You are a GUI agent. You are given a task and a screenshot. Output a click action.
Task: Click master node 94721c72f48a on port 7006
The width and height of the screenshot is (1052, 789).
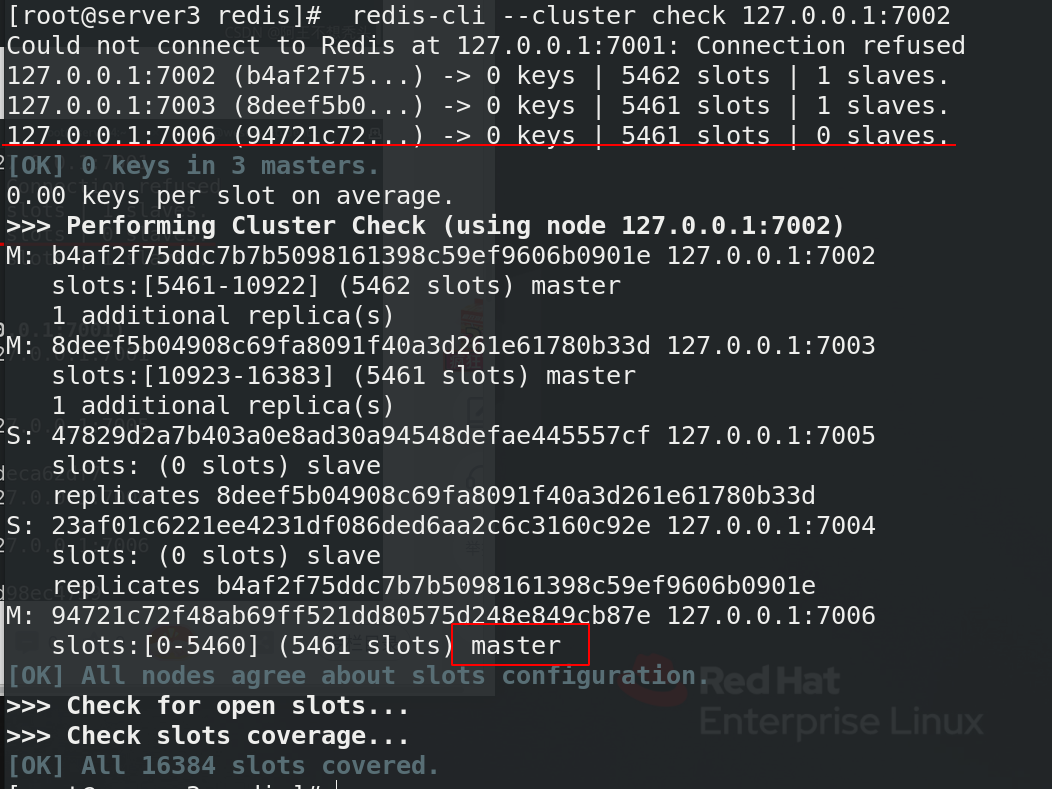[441, 615]
